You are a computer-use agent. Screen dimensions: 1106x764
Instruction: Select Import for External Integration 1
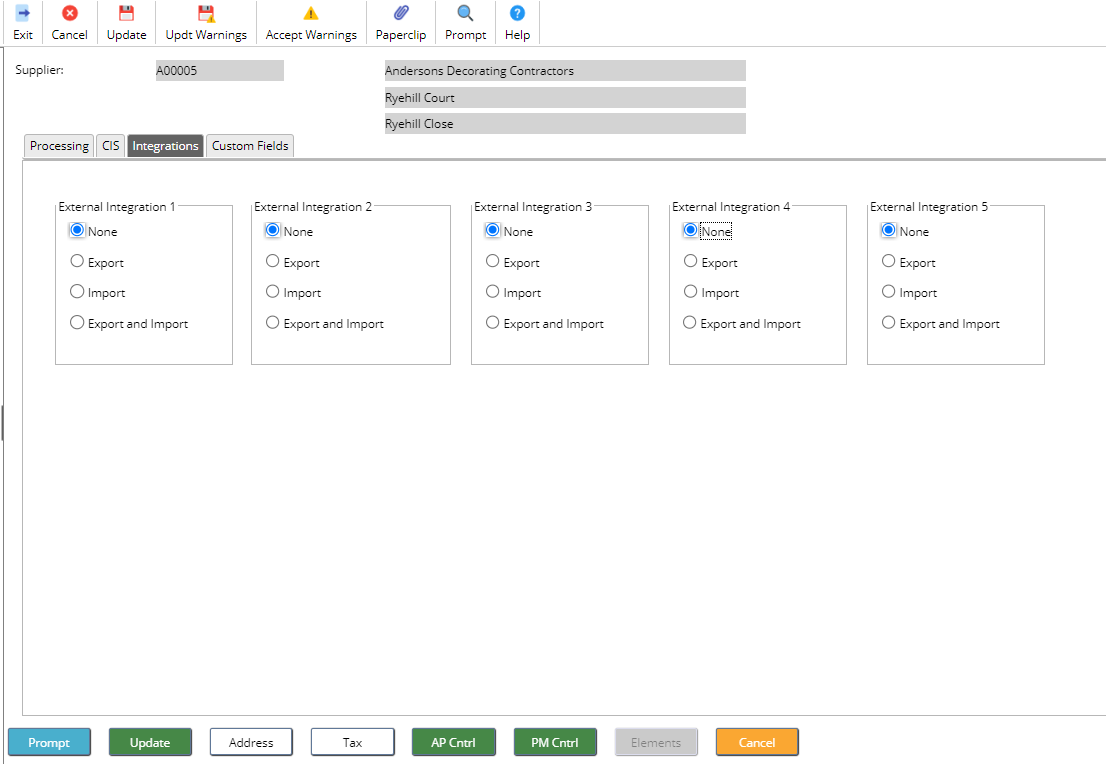pyautogui.click(x=77, y=291)
